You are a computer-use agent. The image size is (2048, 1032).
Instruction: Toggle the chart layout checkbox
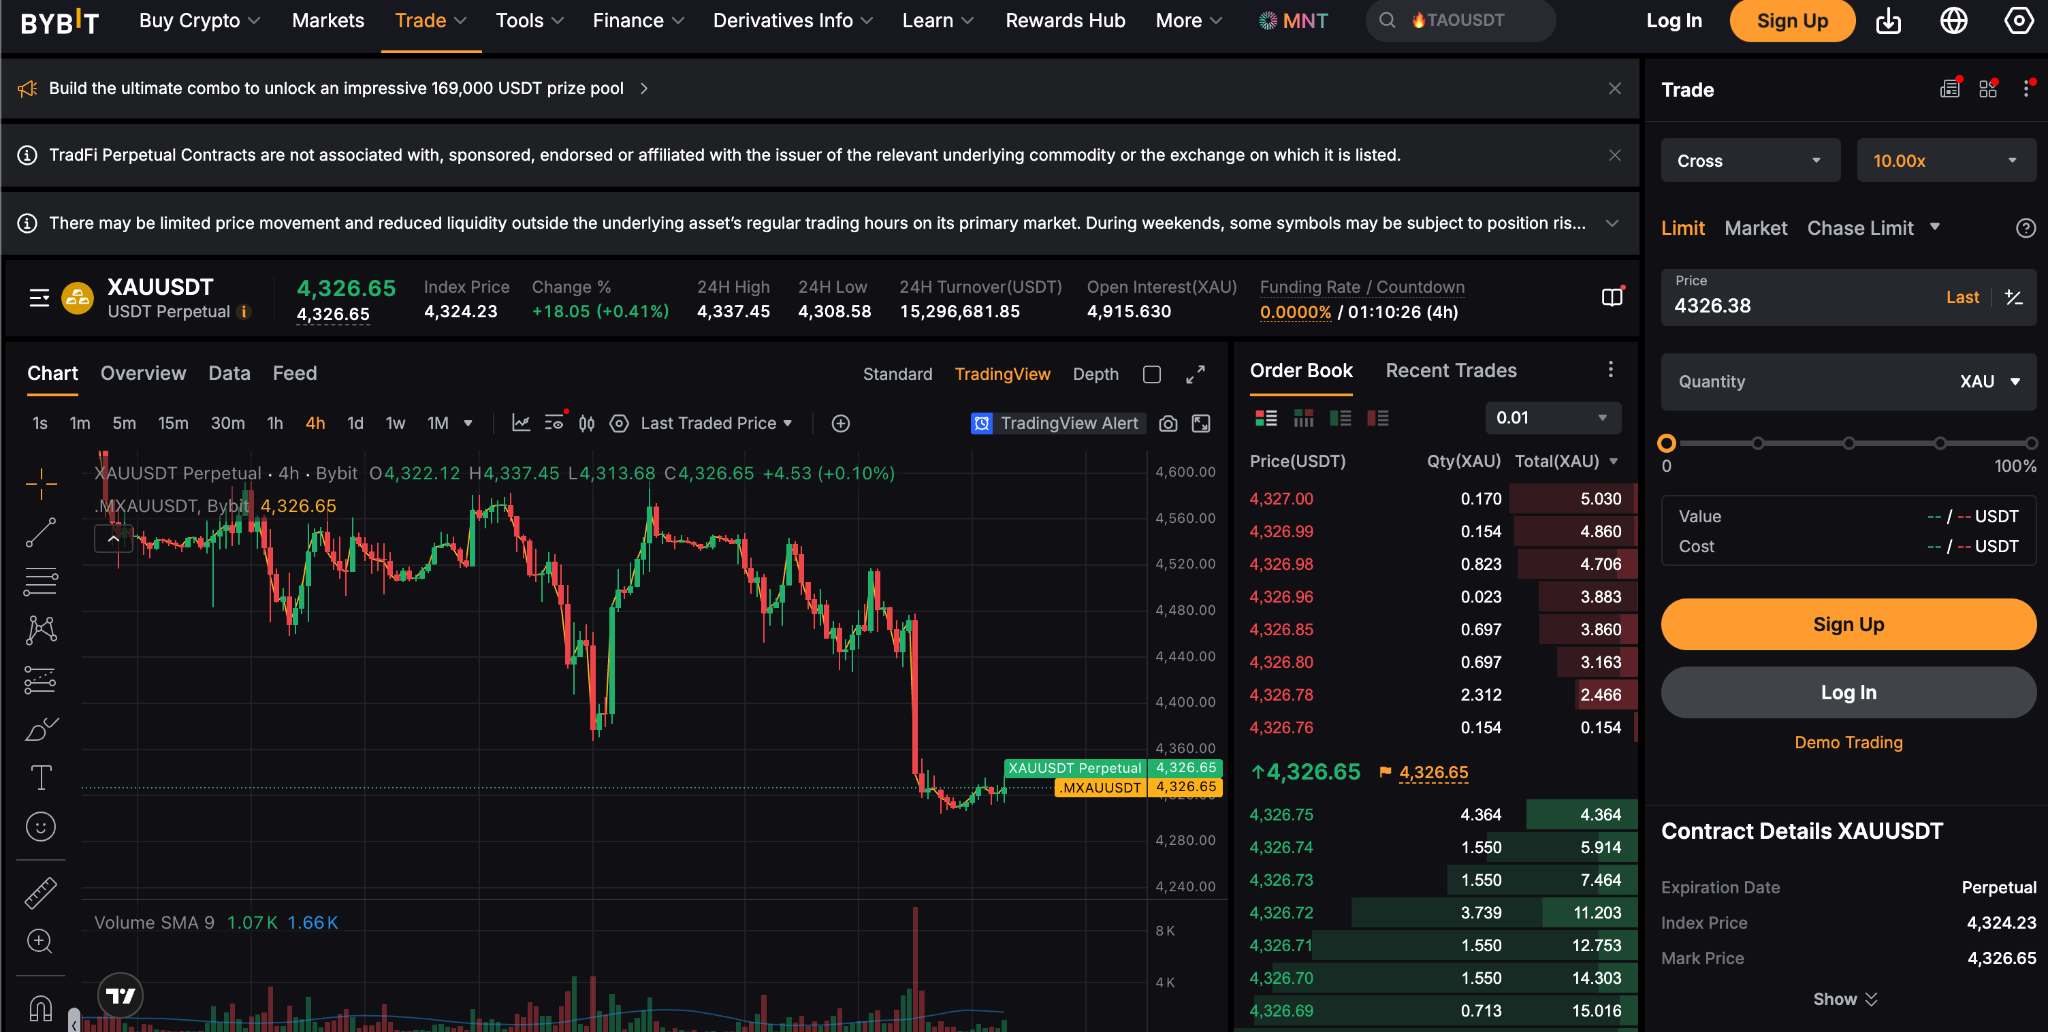[x=1152, y=374]
